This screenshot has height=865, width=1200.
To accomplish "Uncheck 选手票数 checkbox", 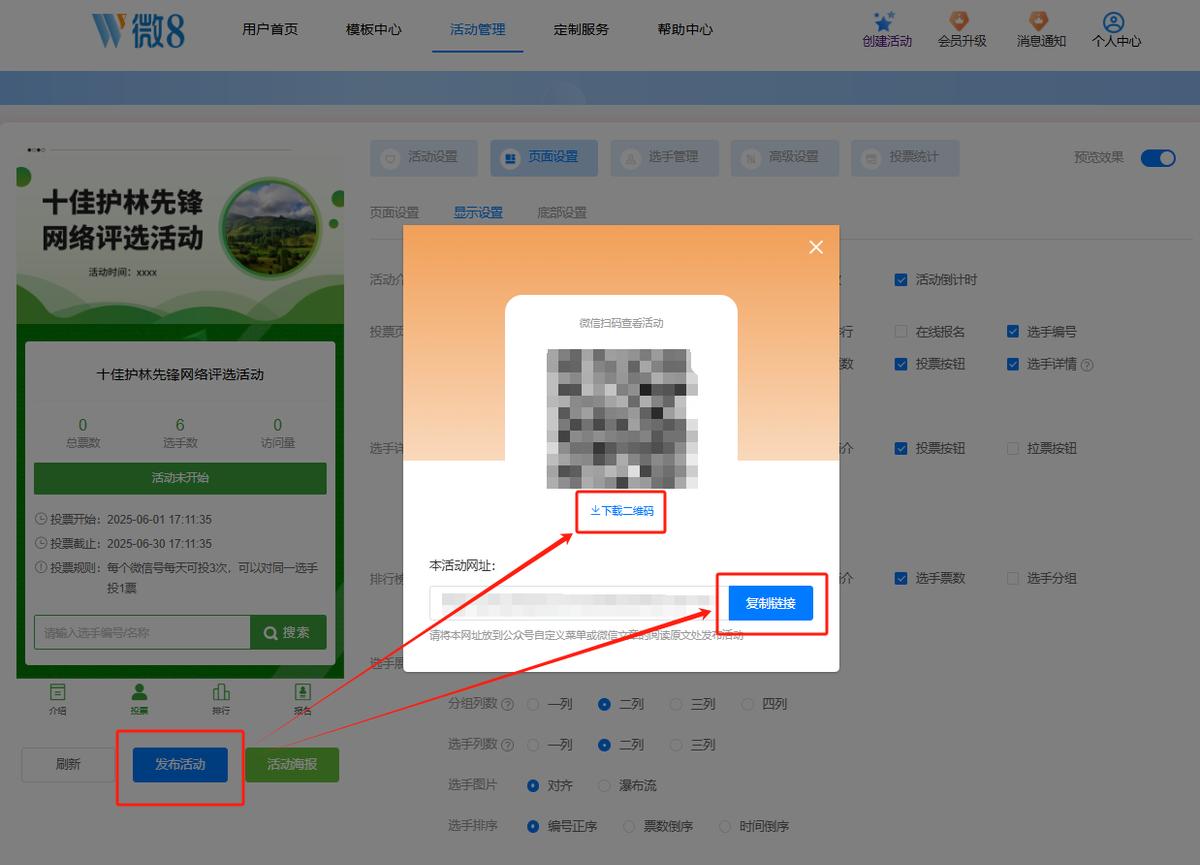I will click(901, 578).
